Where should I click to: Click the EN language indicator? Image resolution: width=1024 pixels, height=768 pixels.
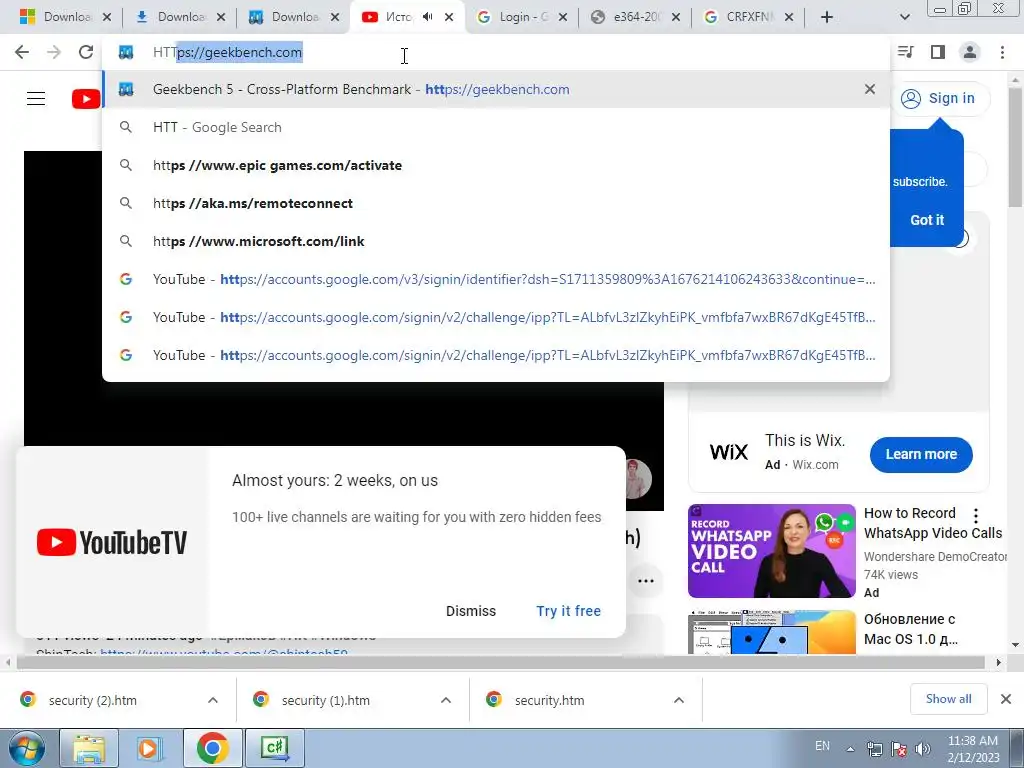[x=822, y=746]
